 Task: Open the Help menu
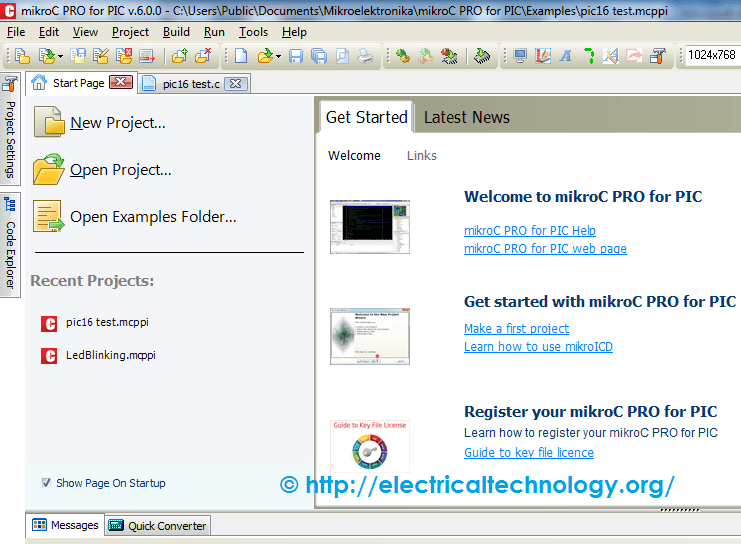coord(294,32)
